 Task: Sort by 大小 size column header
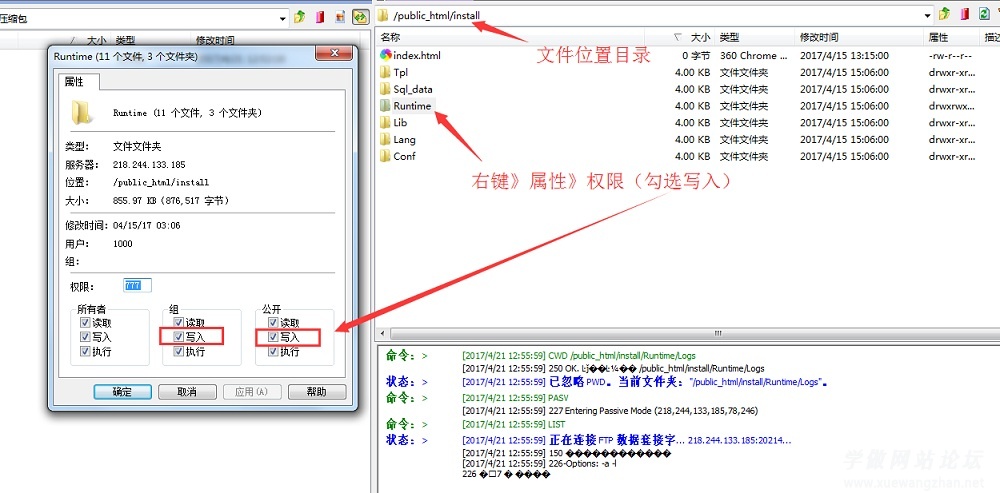(x=700, y=37)
